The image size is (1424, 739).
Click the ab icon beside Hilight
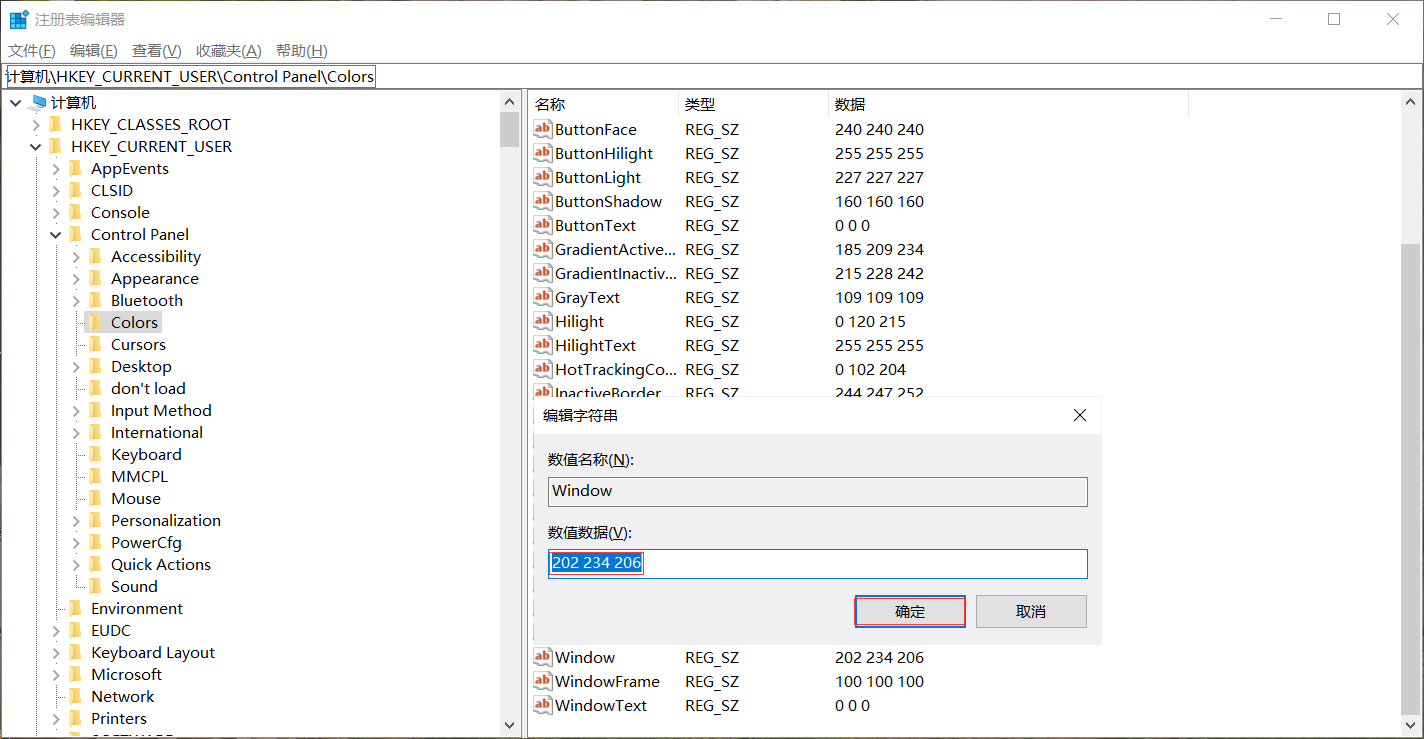542,321
